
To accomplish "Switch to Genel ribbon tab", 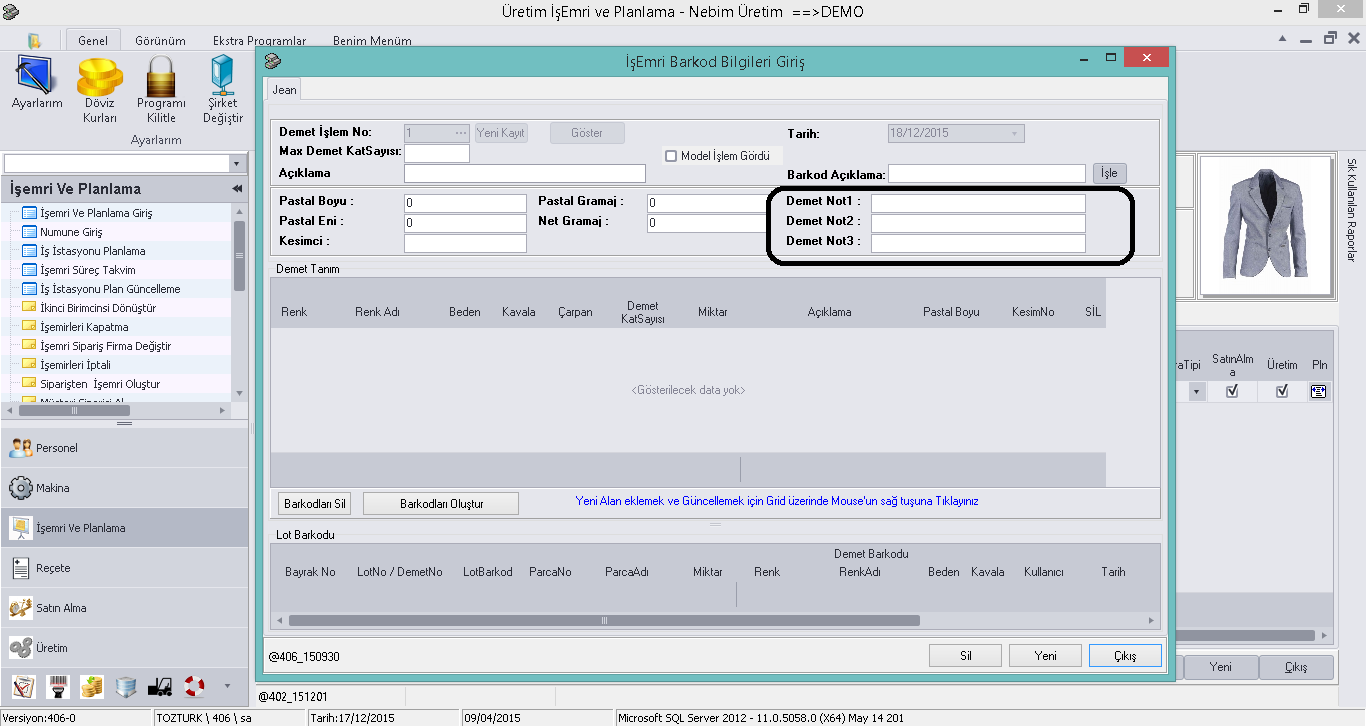I will click(x=93, y=41).
